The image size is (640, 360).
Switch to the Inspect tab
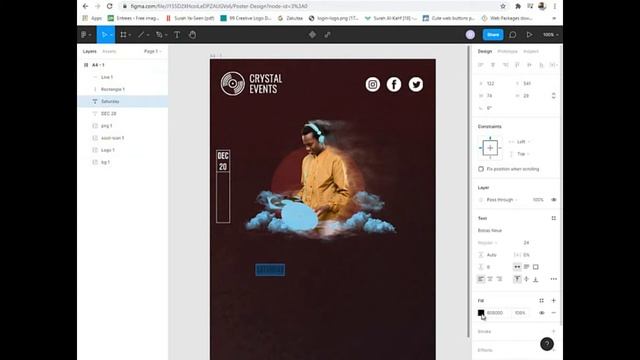click(531, 51)
